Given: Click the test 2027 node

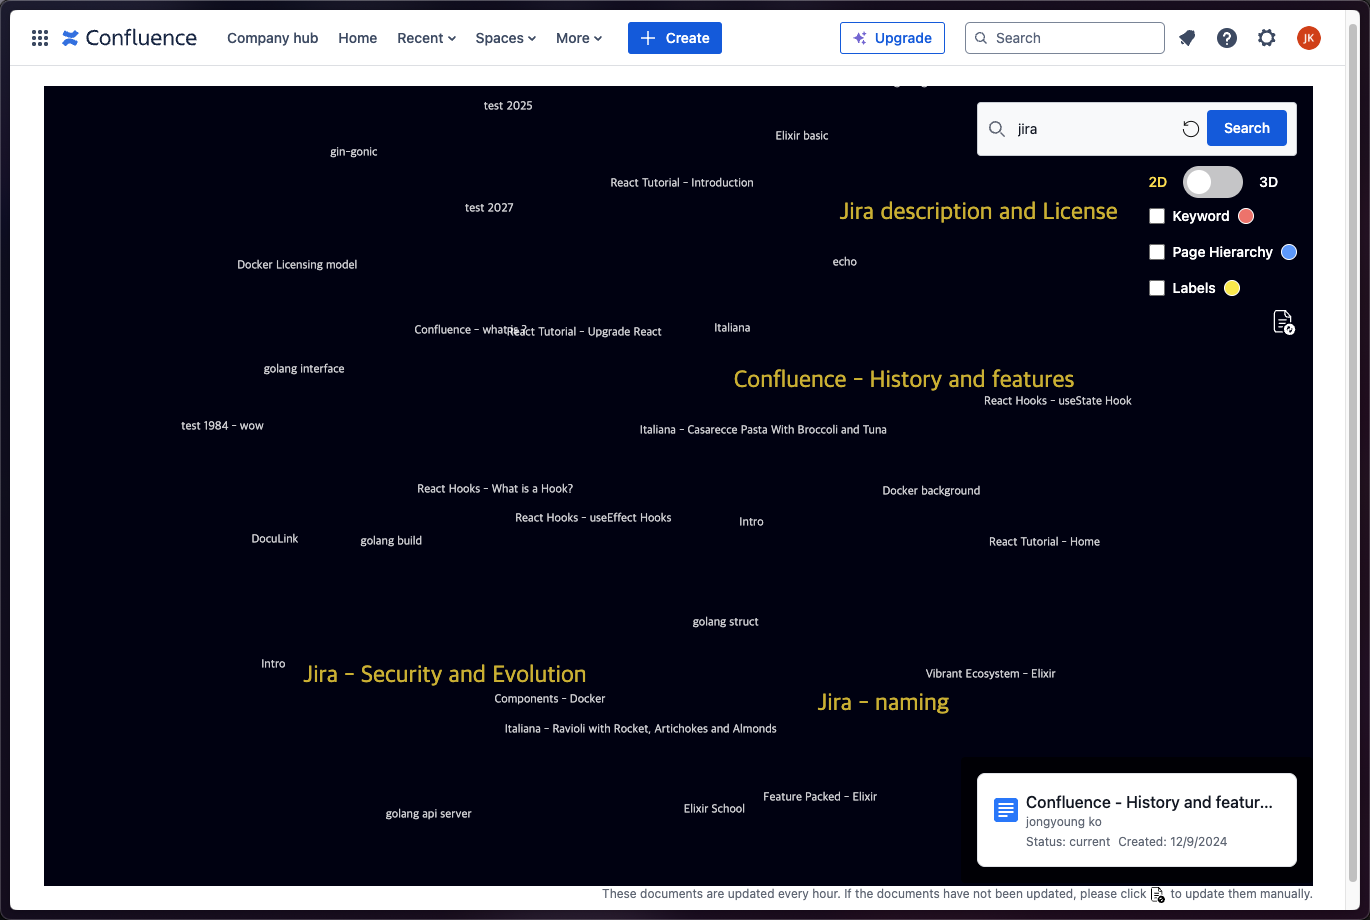Looking at the screenshot, I should pyautogui.click(x=489, y=207).
